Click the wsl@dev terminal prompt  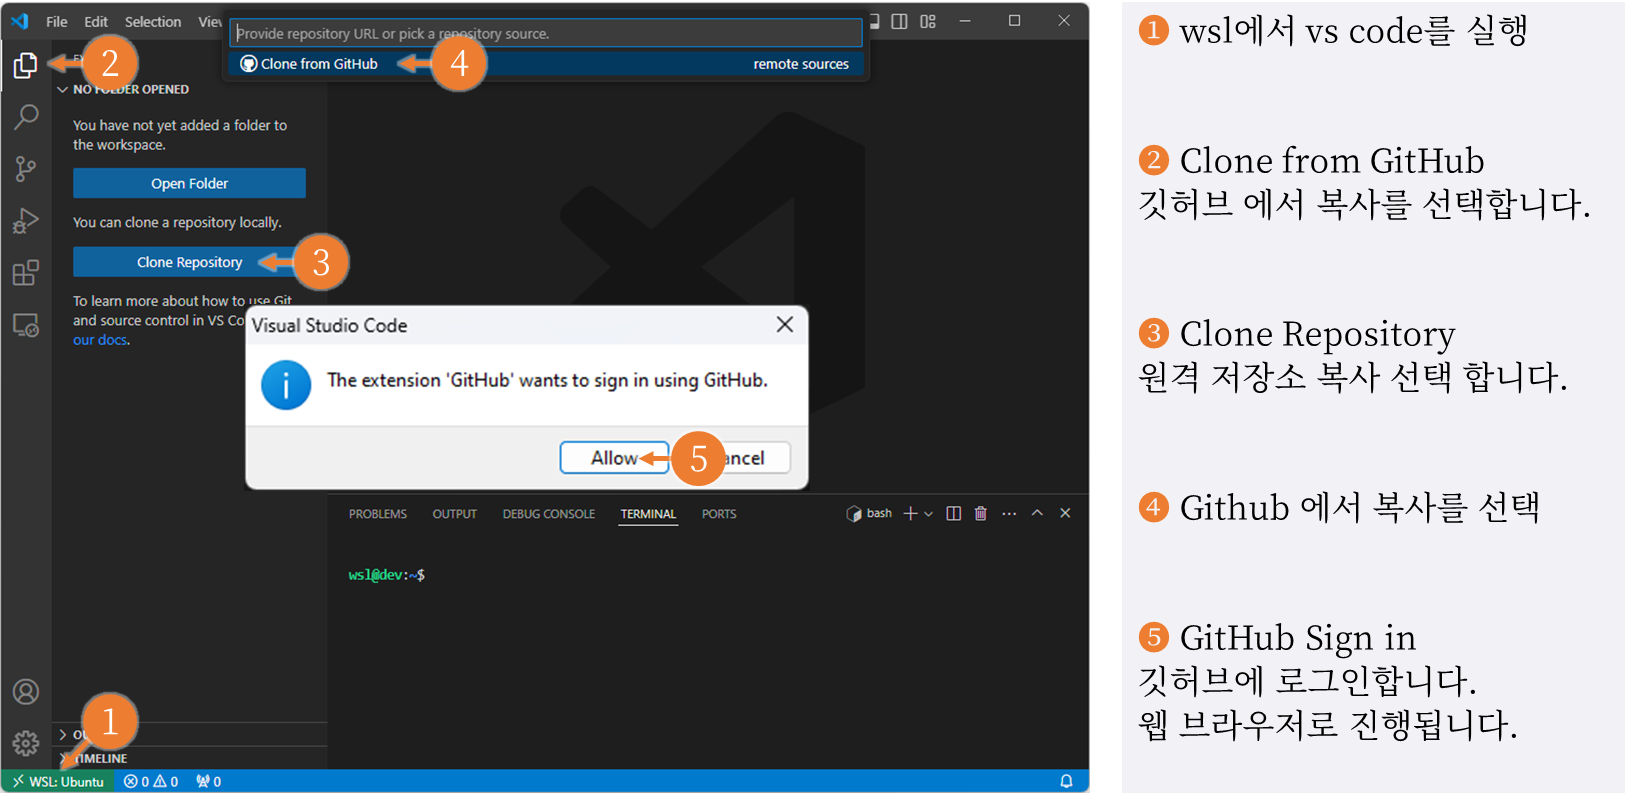386,575
